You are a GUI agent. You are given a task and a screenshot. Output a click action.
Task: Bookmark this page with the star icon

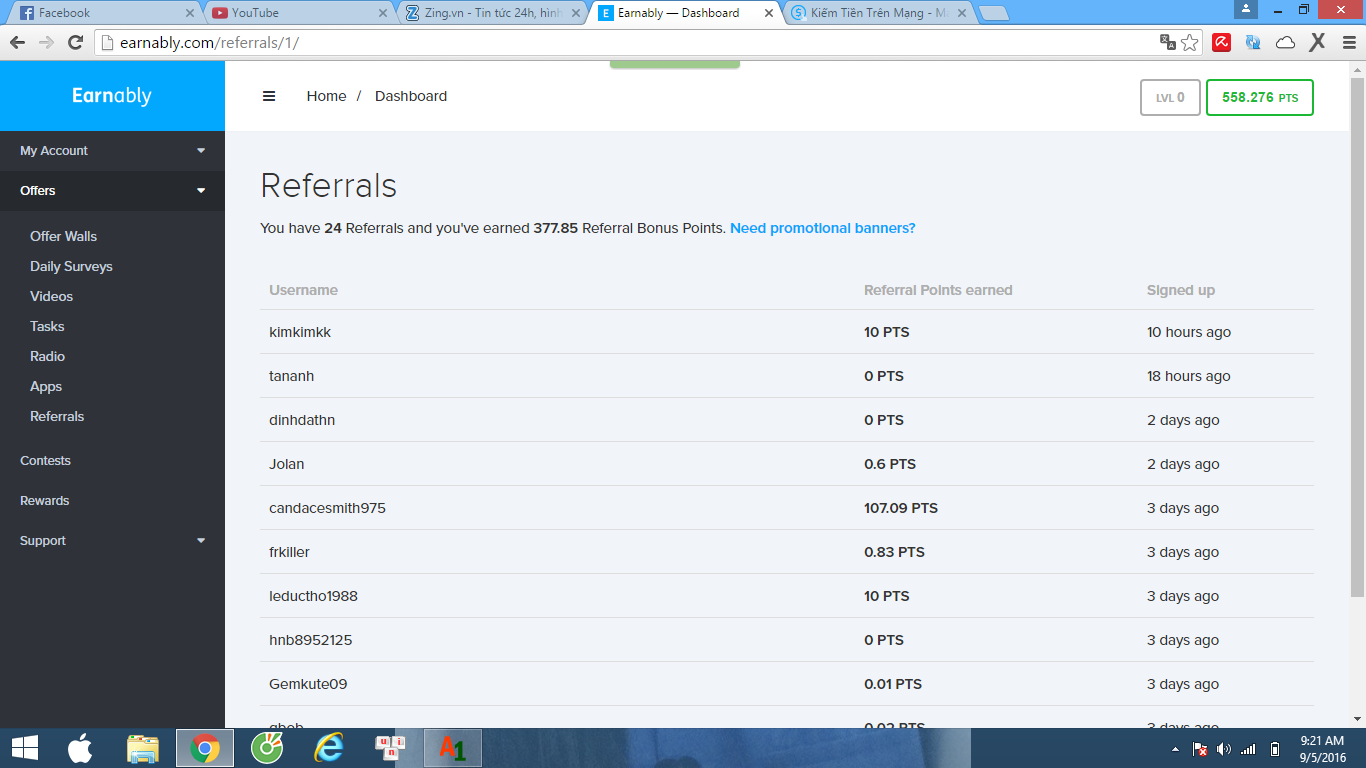pyautogui.click(x=1190, y=42)
